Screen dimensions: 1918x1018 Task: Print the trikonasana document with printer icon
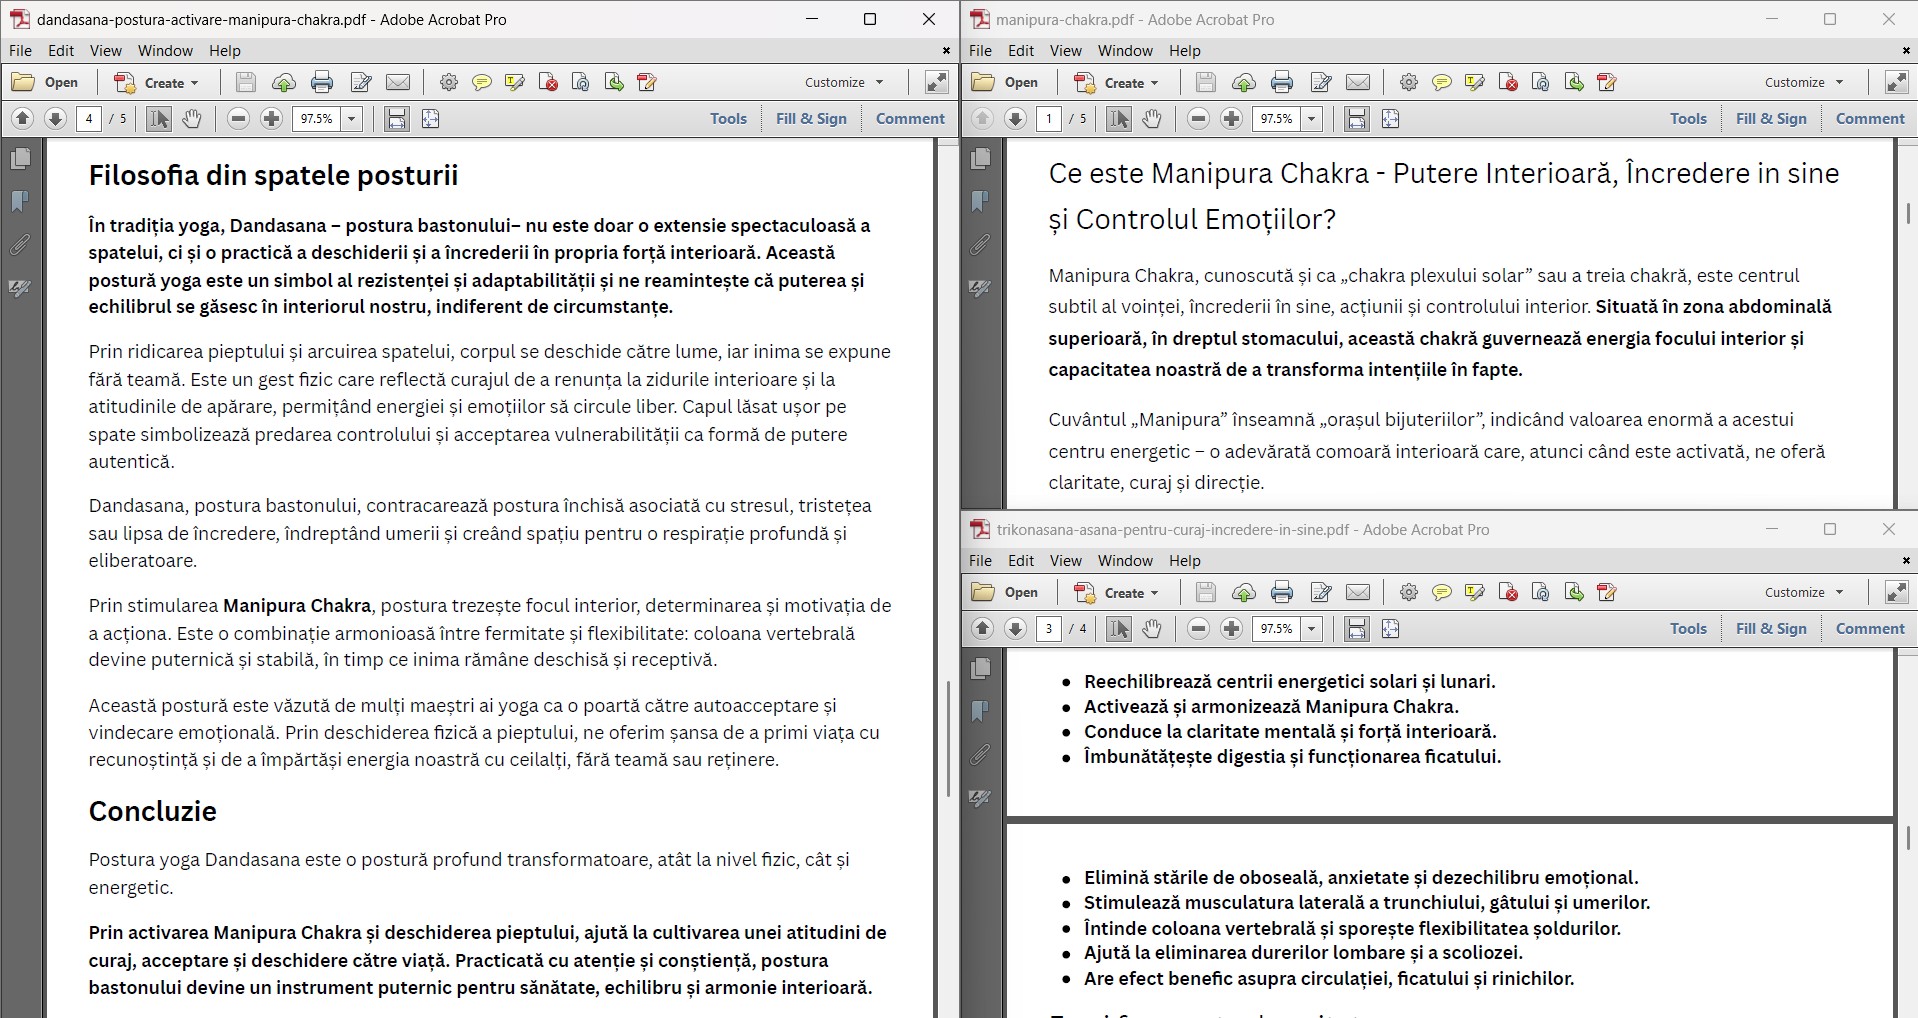tap(1282, 592)
